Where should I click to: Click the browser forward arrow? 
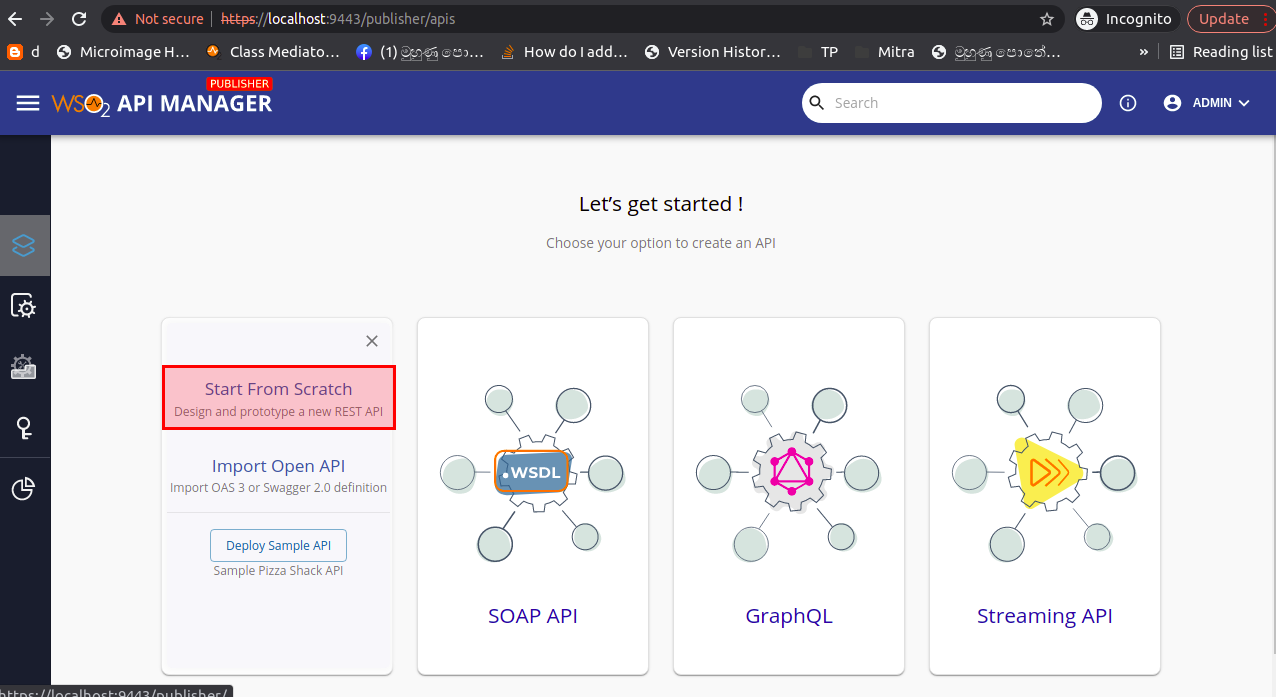(x=47, y=19)
